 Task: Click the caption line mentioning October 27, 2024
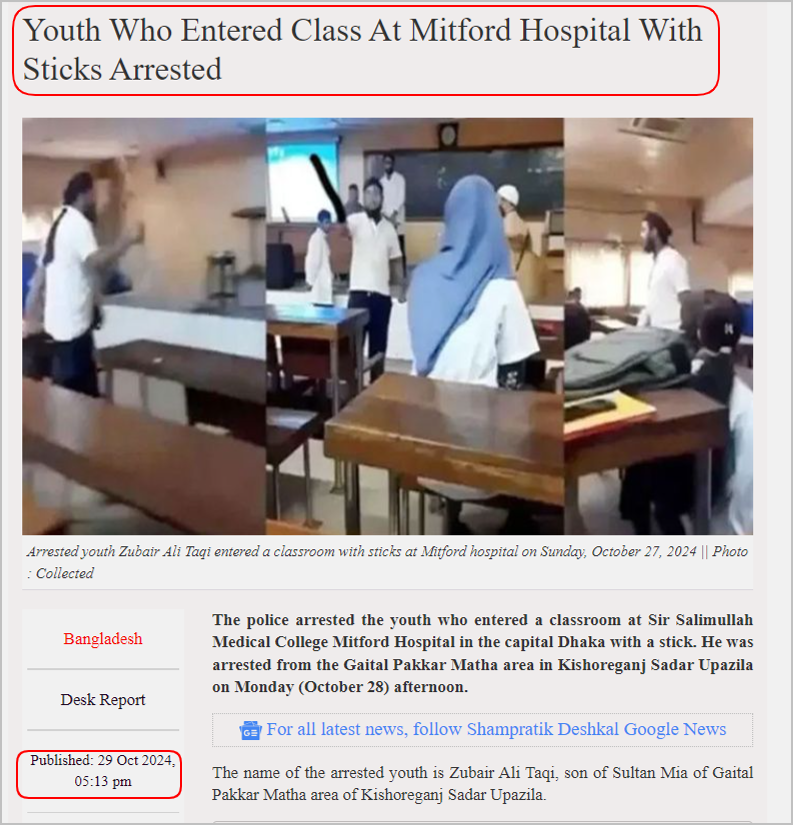pos(387,551)
